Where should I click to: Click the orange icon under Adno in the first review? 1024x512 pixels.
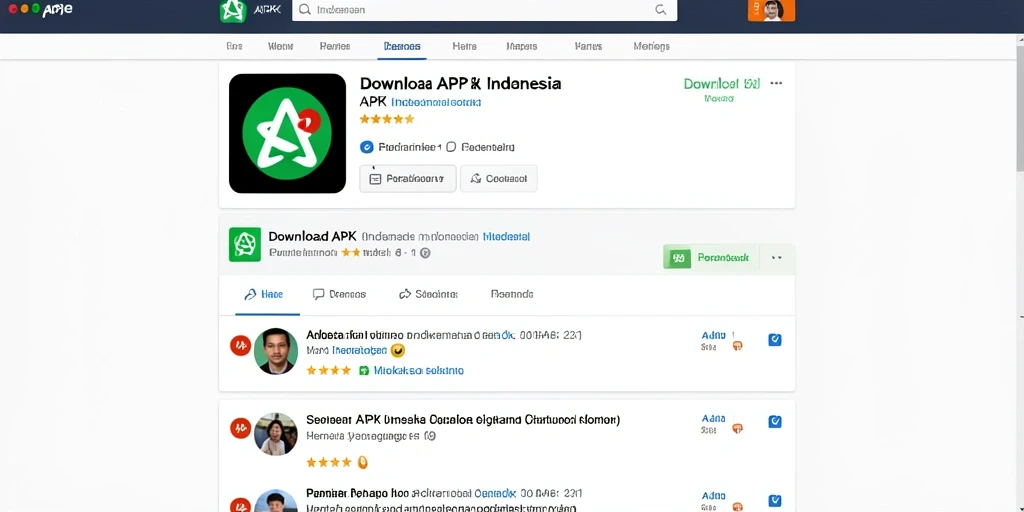(x=737, y=346)
